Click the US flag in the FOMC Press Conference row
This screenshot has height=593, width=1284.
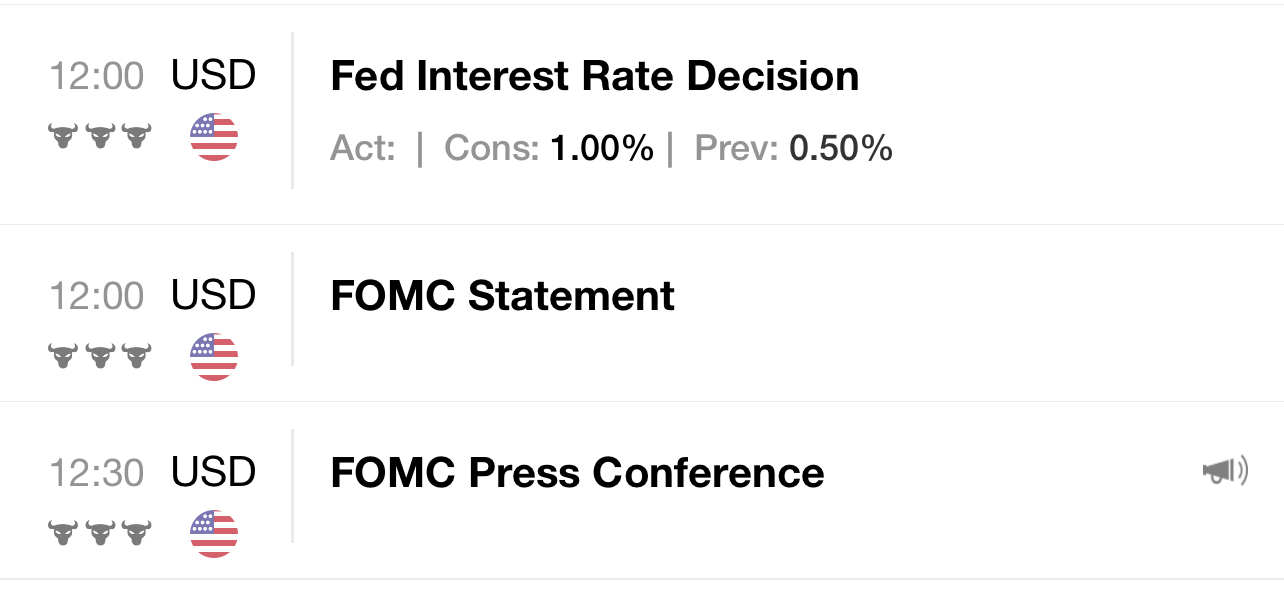click(214, 534)
